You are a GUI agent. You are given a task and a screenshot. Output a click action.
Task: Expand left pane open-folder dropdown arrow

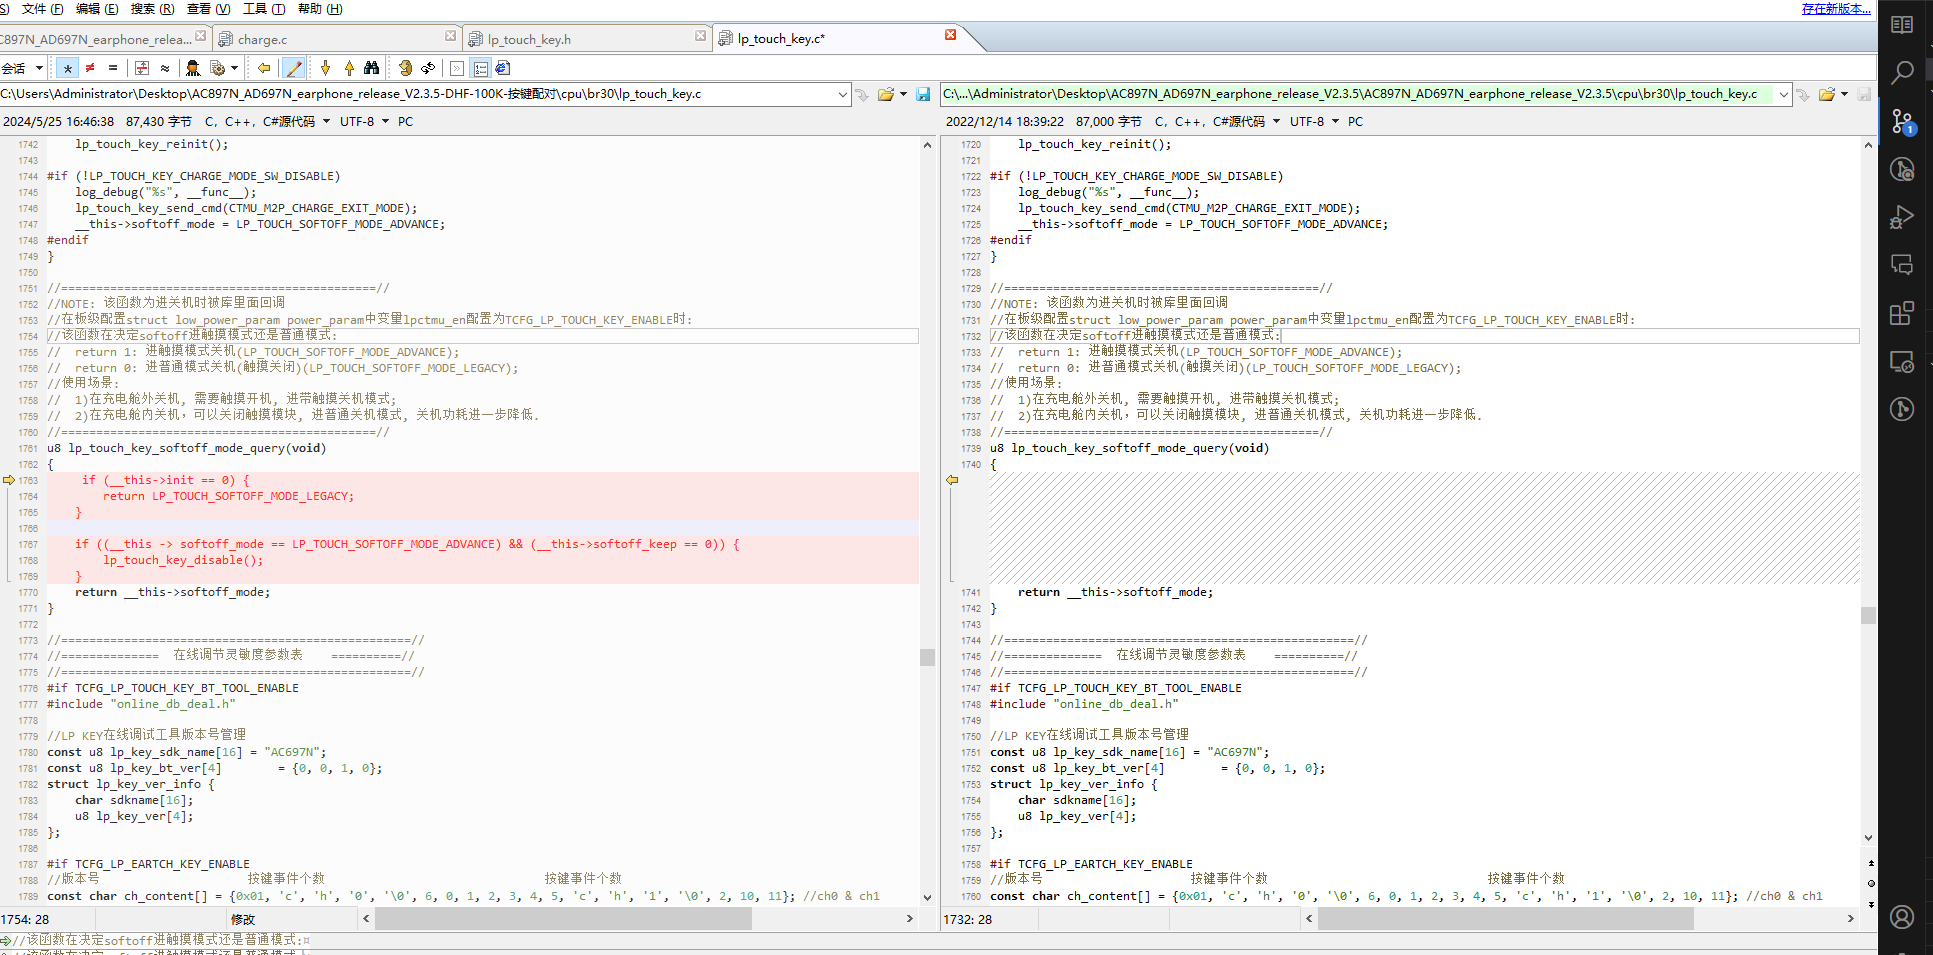903,94
